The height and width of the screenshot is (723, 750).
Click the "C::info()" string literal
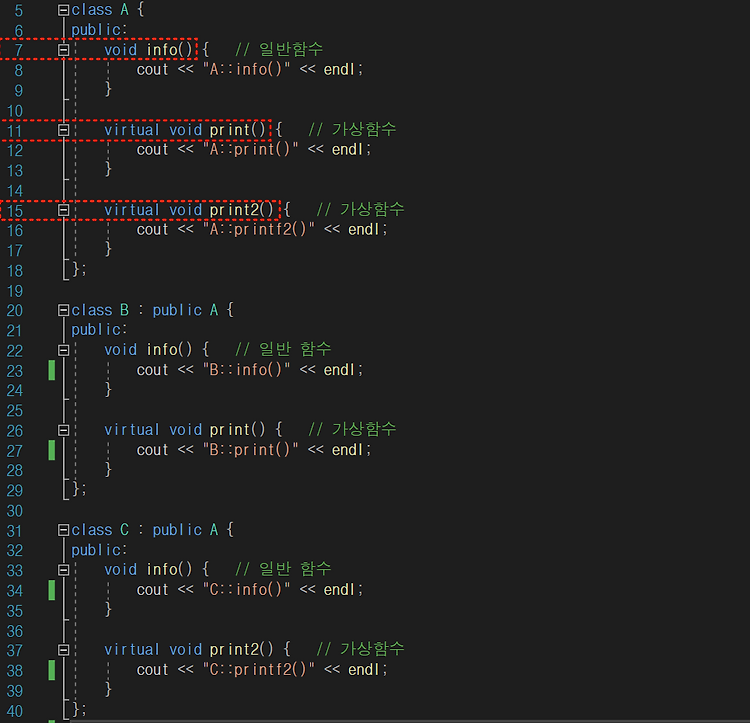(246, 590)
